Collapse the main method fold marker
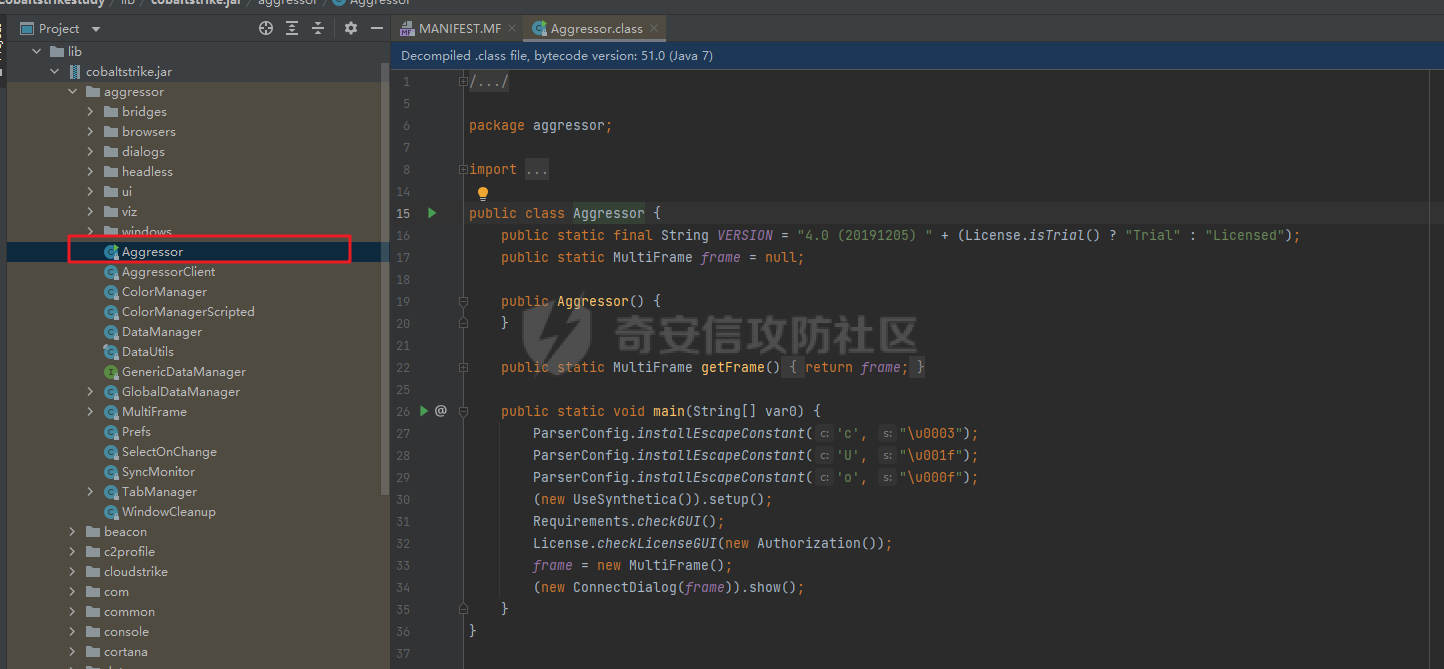This screenshot has height=669, width=1444. (x=463, y=411)
